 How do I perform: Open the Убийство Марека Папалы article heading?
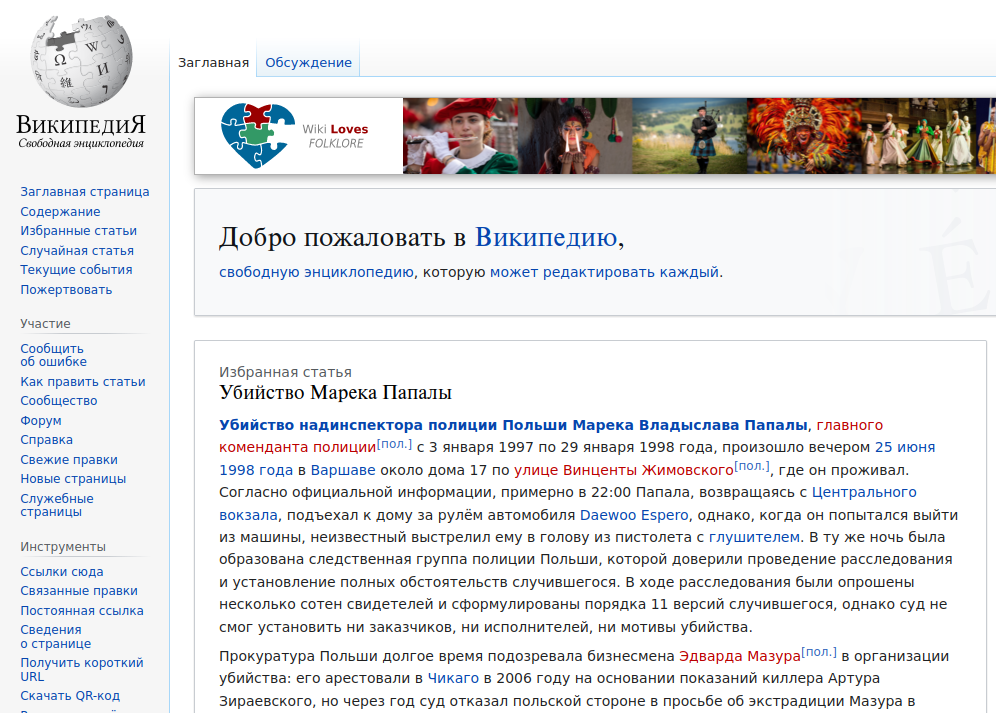coord(335,392)
